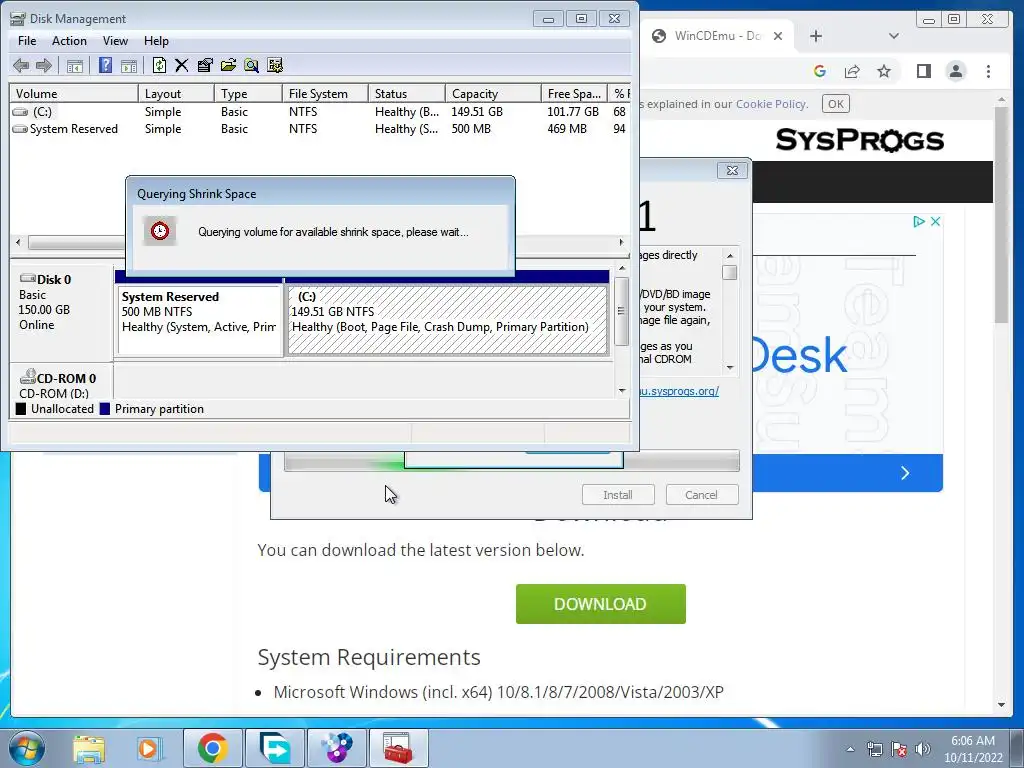Screen dimensions: 1024x768
Task: Click the Forward arrow in Disk Management toolbar
Action: (x=44, y=65)
